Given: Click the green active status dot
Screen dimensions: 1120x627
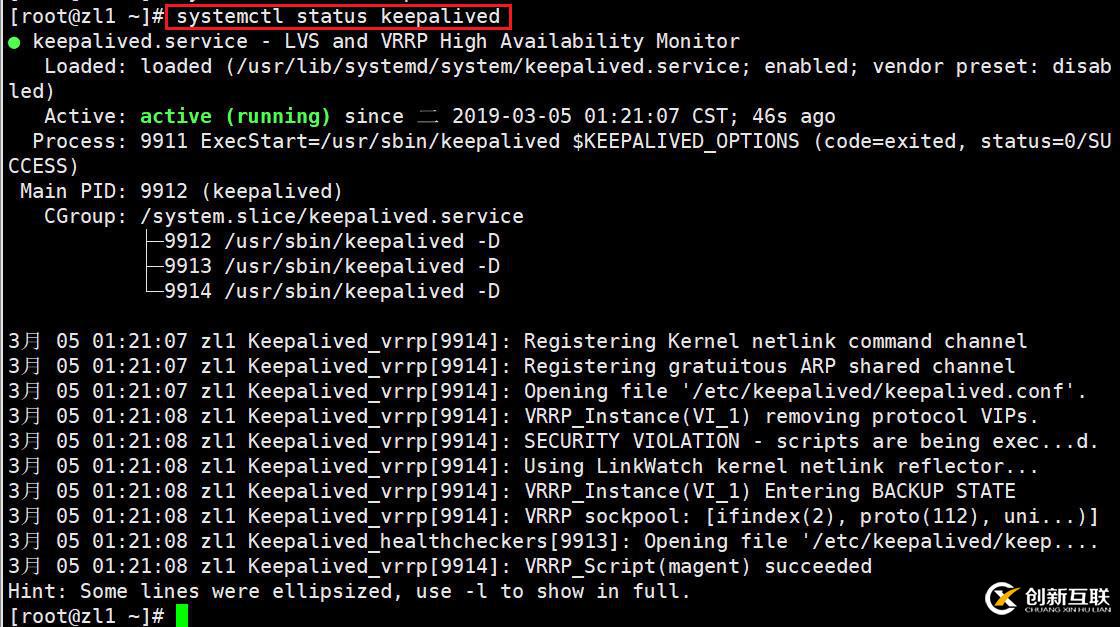Looking at the screenshot, I should [x=14, y=43].
